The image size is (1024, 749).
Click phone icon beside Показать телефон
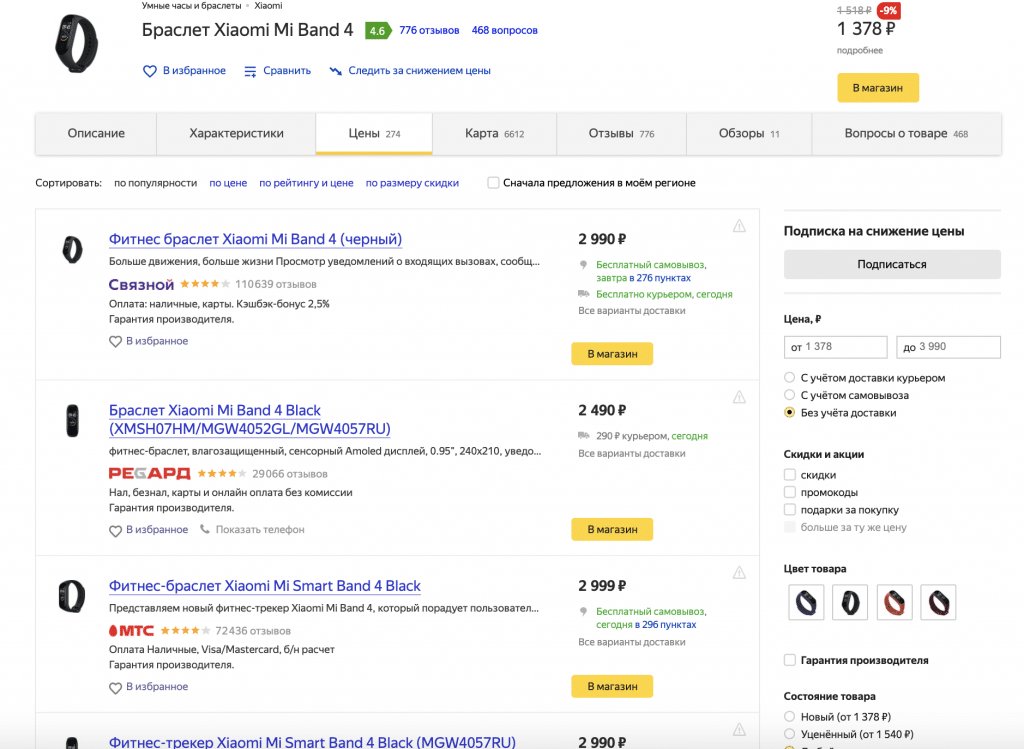coord(205,530)
